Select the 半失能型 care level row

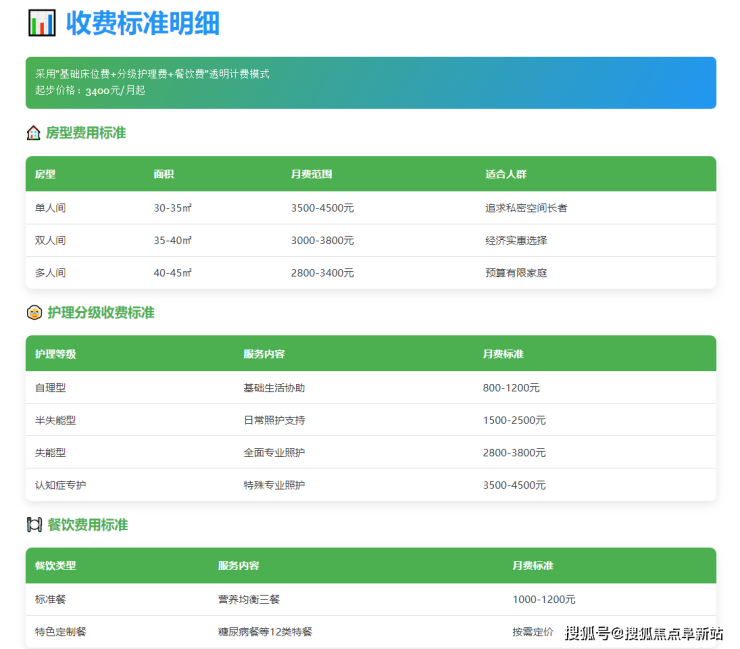pyautogui.click(x=370, y=420)
